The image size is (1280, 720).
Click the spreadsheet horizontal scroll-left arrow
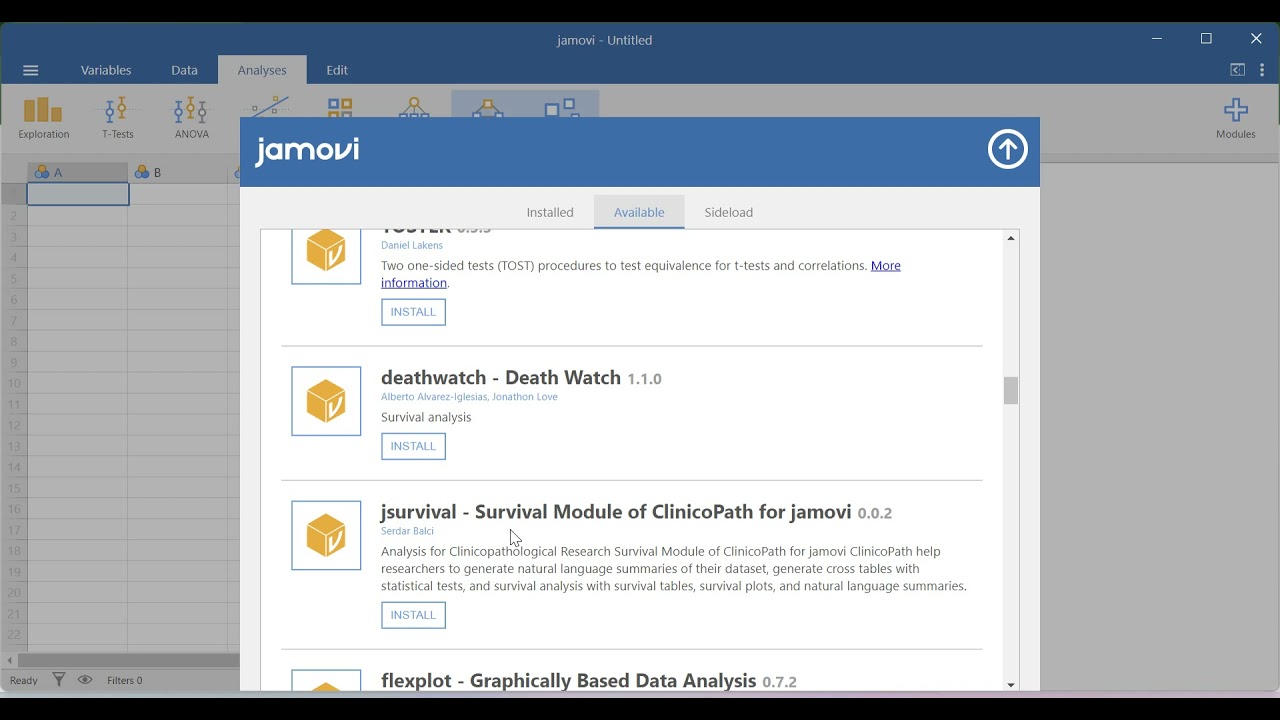tap(10, 660)
